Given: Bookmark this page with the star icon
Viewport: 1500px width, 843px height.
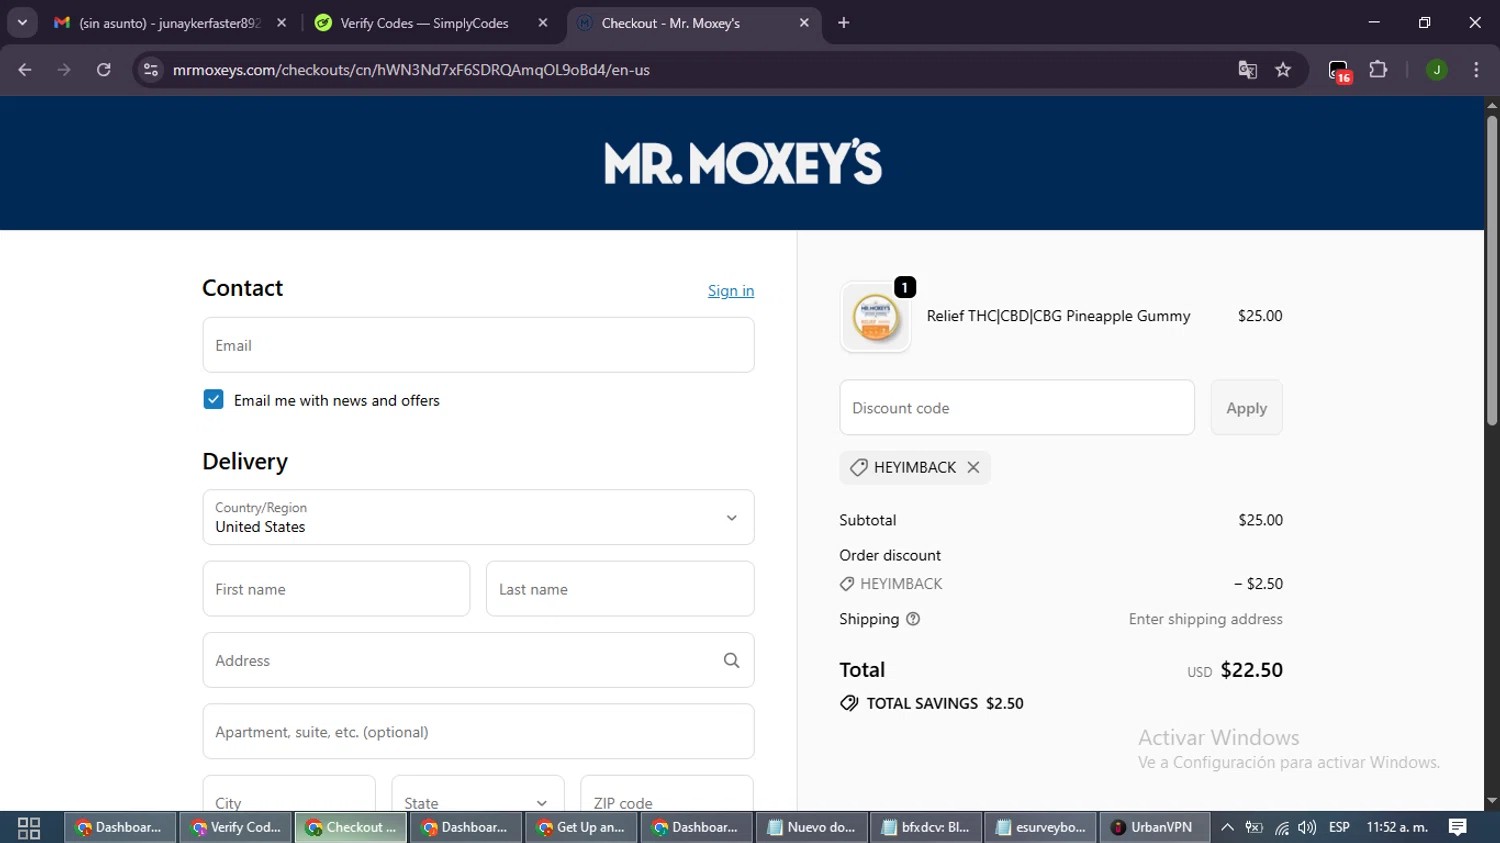Looking at the screenshot, I should [1283, 70].
